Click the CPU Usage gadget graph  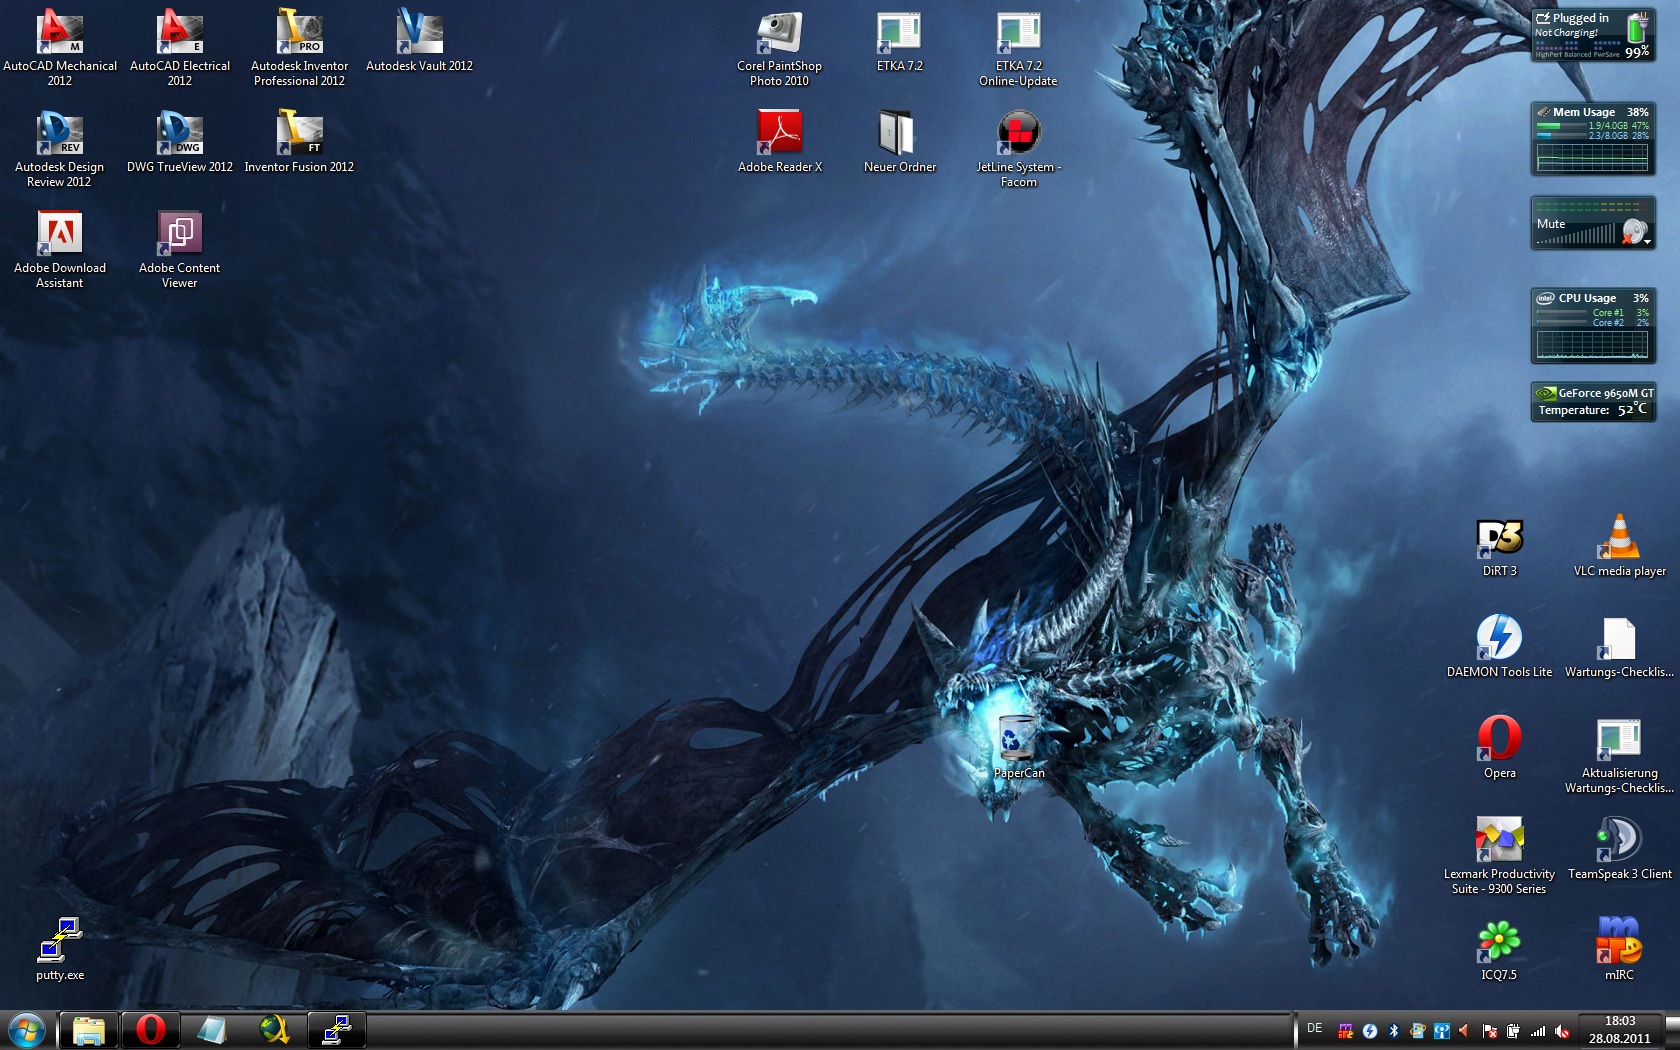pos(1592,344)
